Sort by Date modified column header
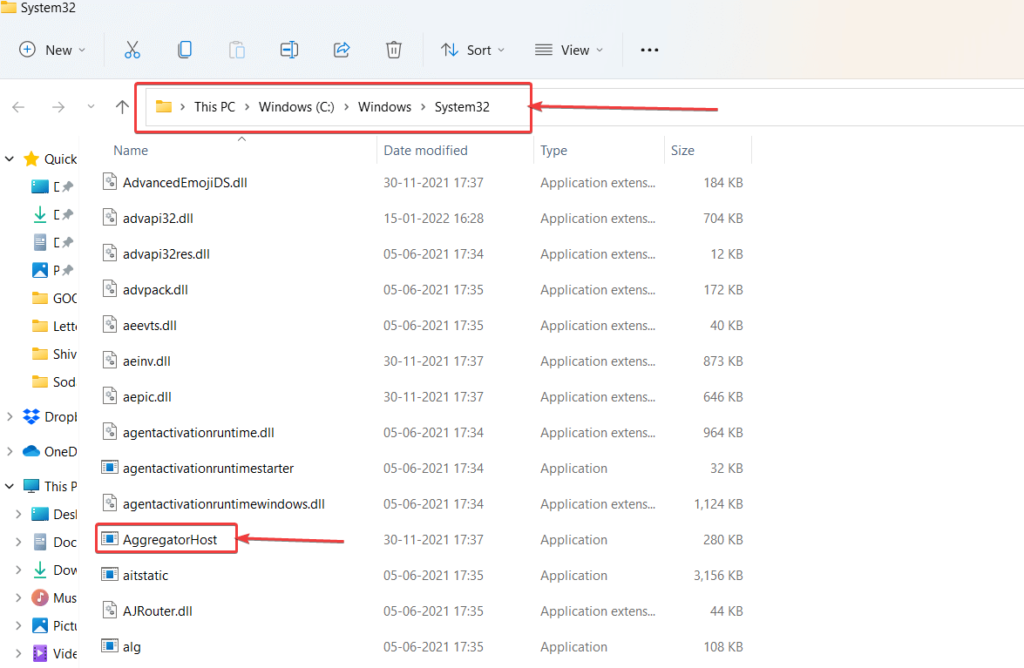The height and width of the screenshot is (668, 1024). coord(425,150)
